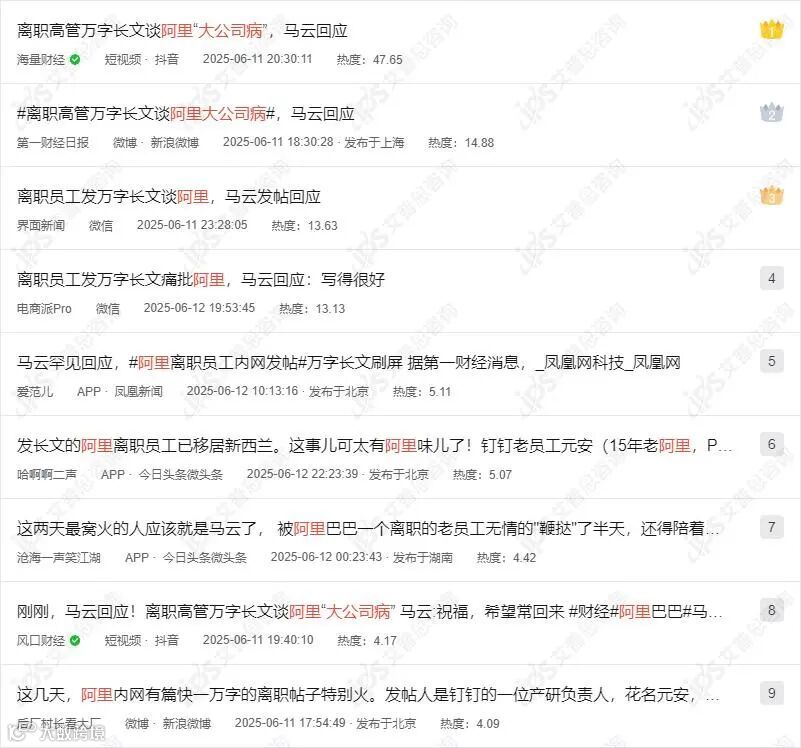Click the gold crown rank 1 badge

[771, 30]
